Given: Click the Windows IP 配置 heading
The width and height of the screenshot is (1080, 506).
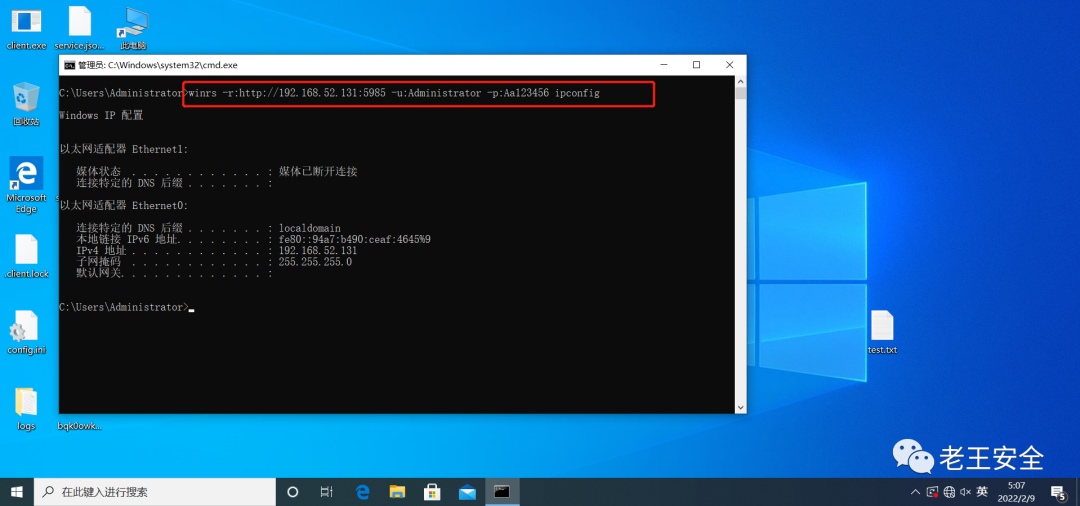Looking at the screenshot, I should coord(101,116).
